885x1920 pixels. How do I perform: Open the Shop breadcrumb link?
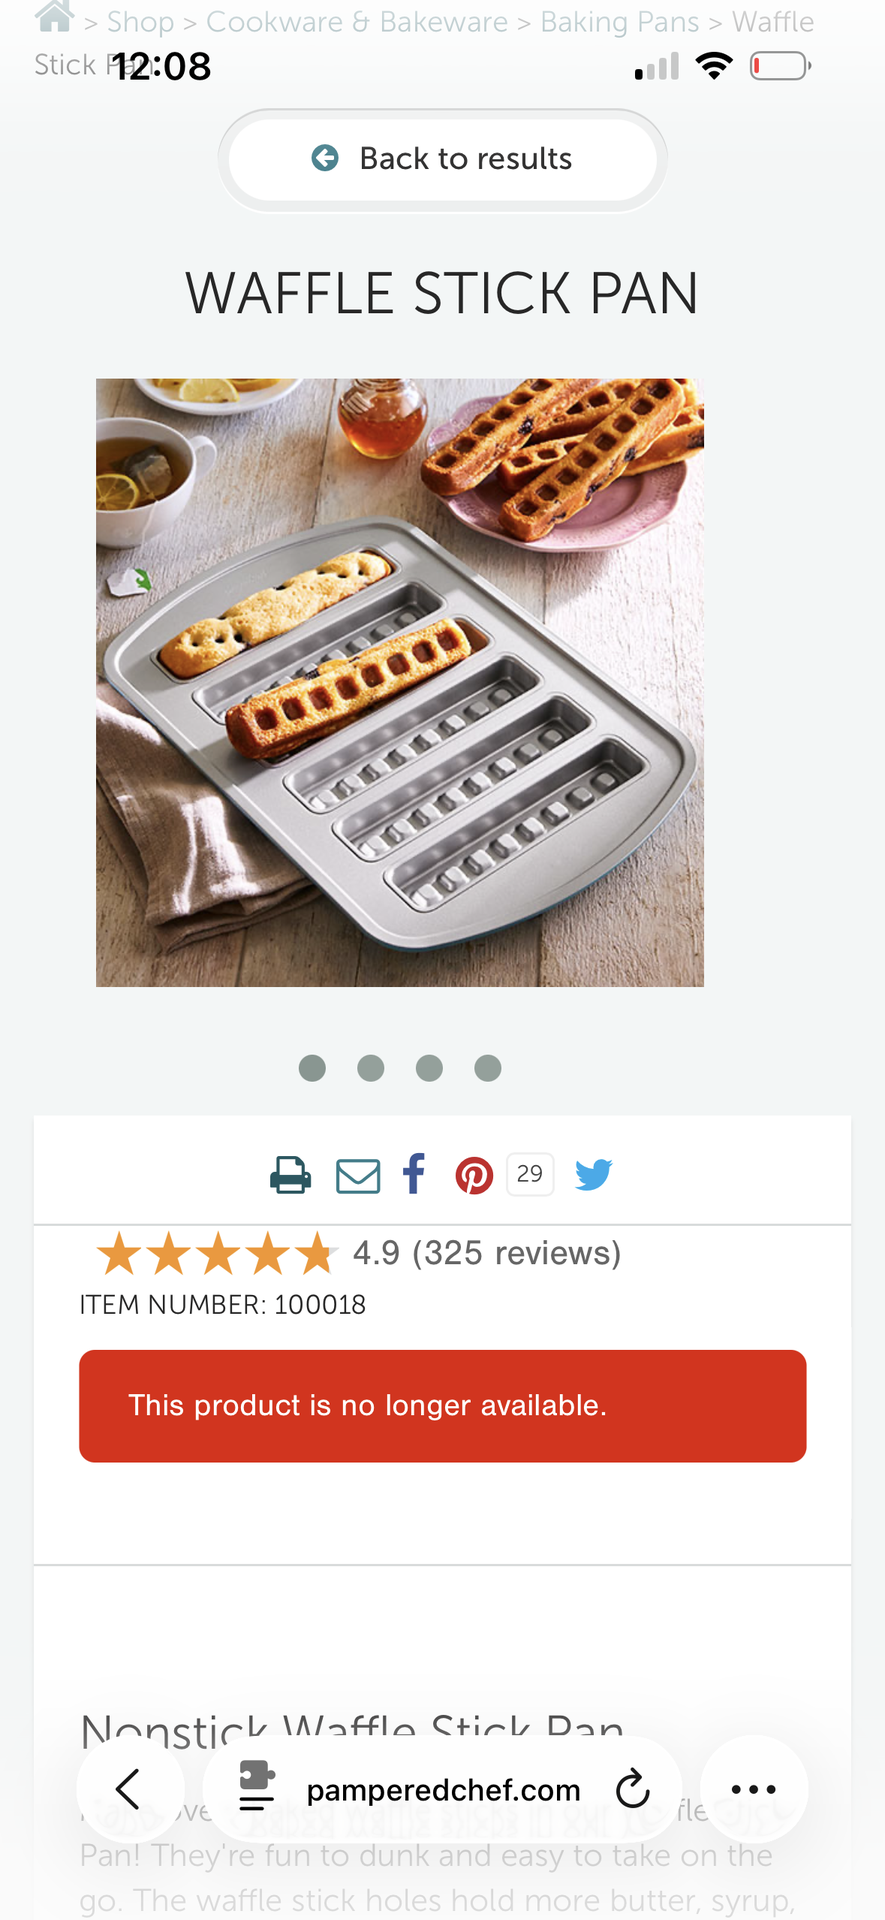point(140,22)
